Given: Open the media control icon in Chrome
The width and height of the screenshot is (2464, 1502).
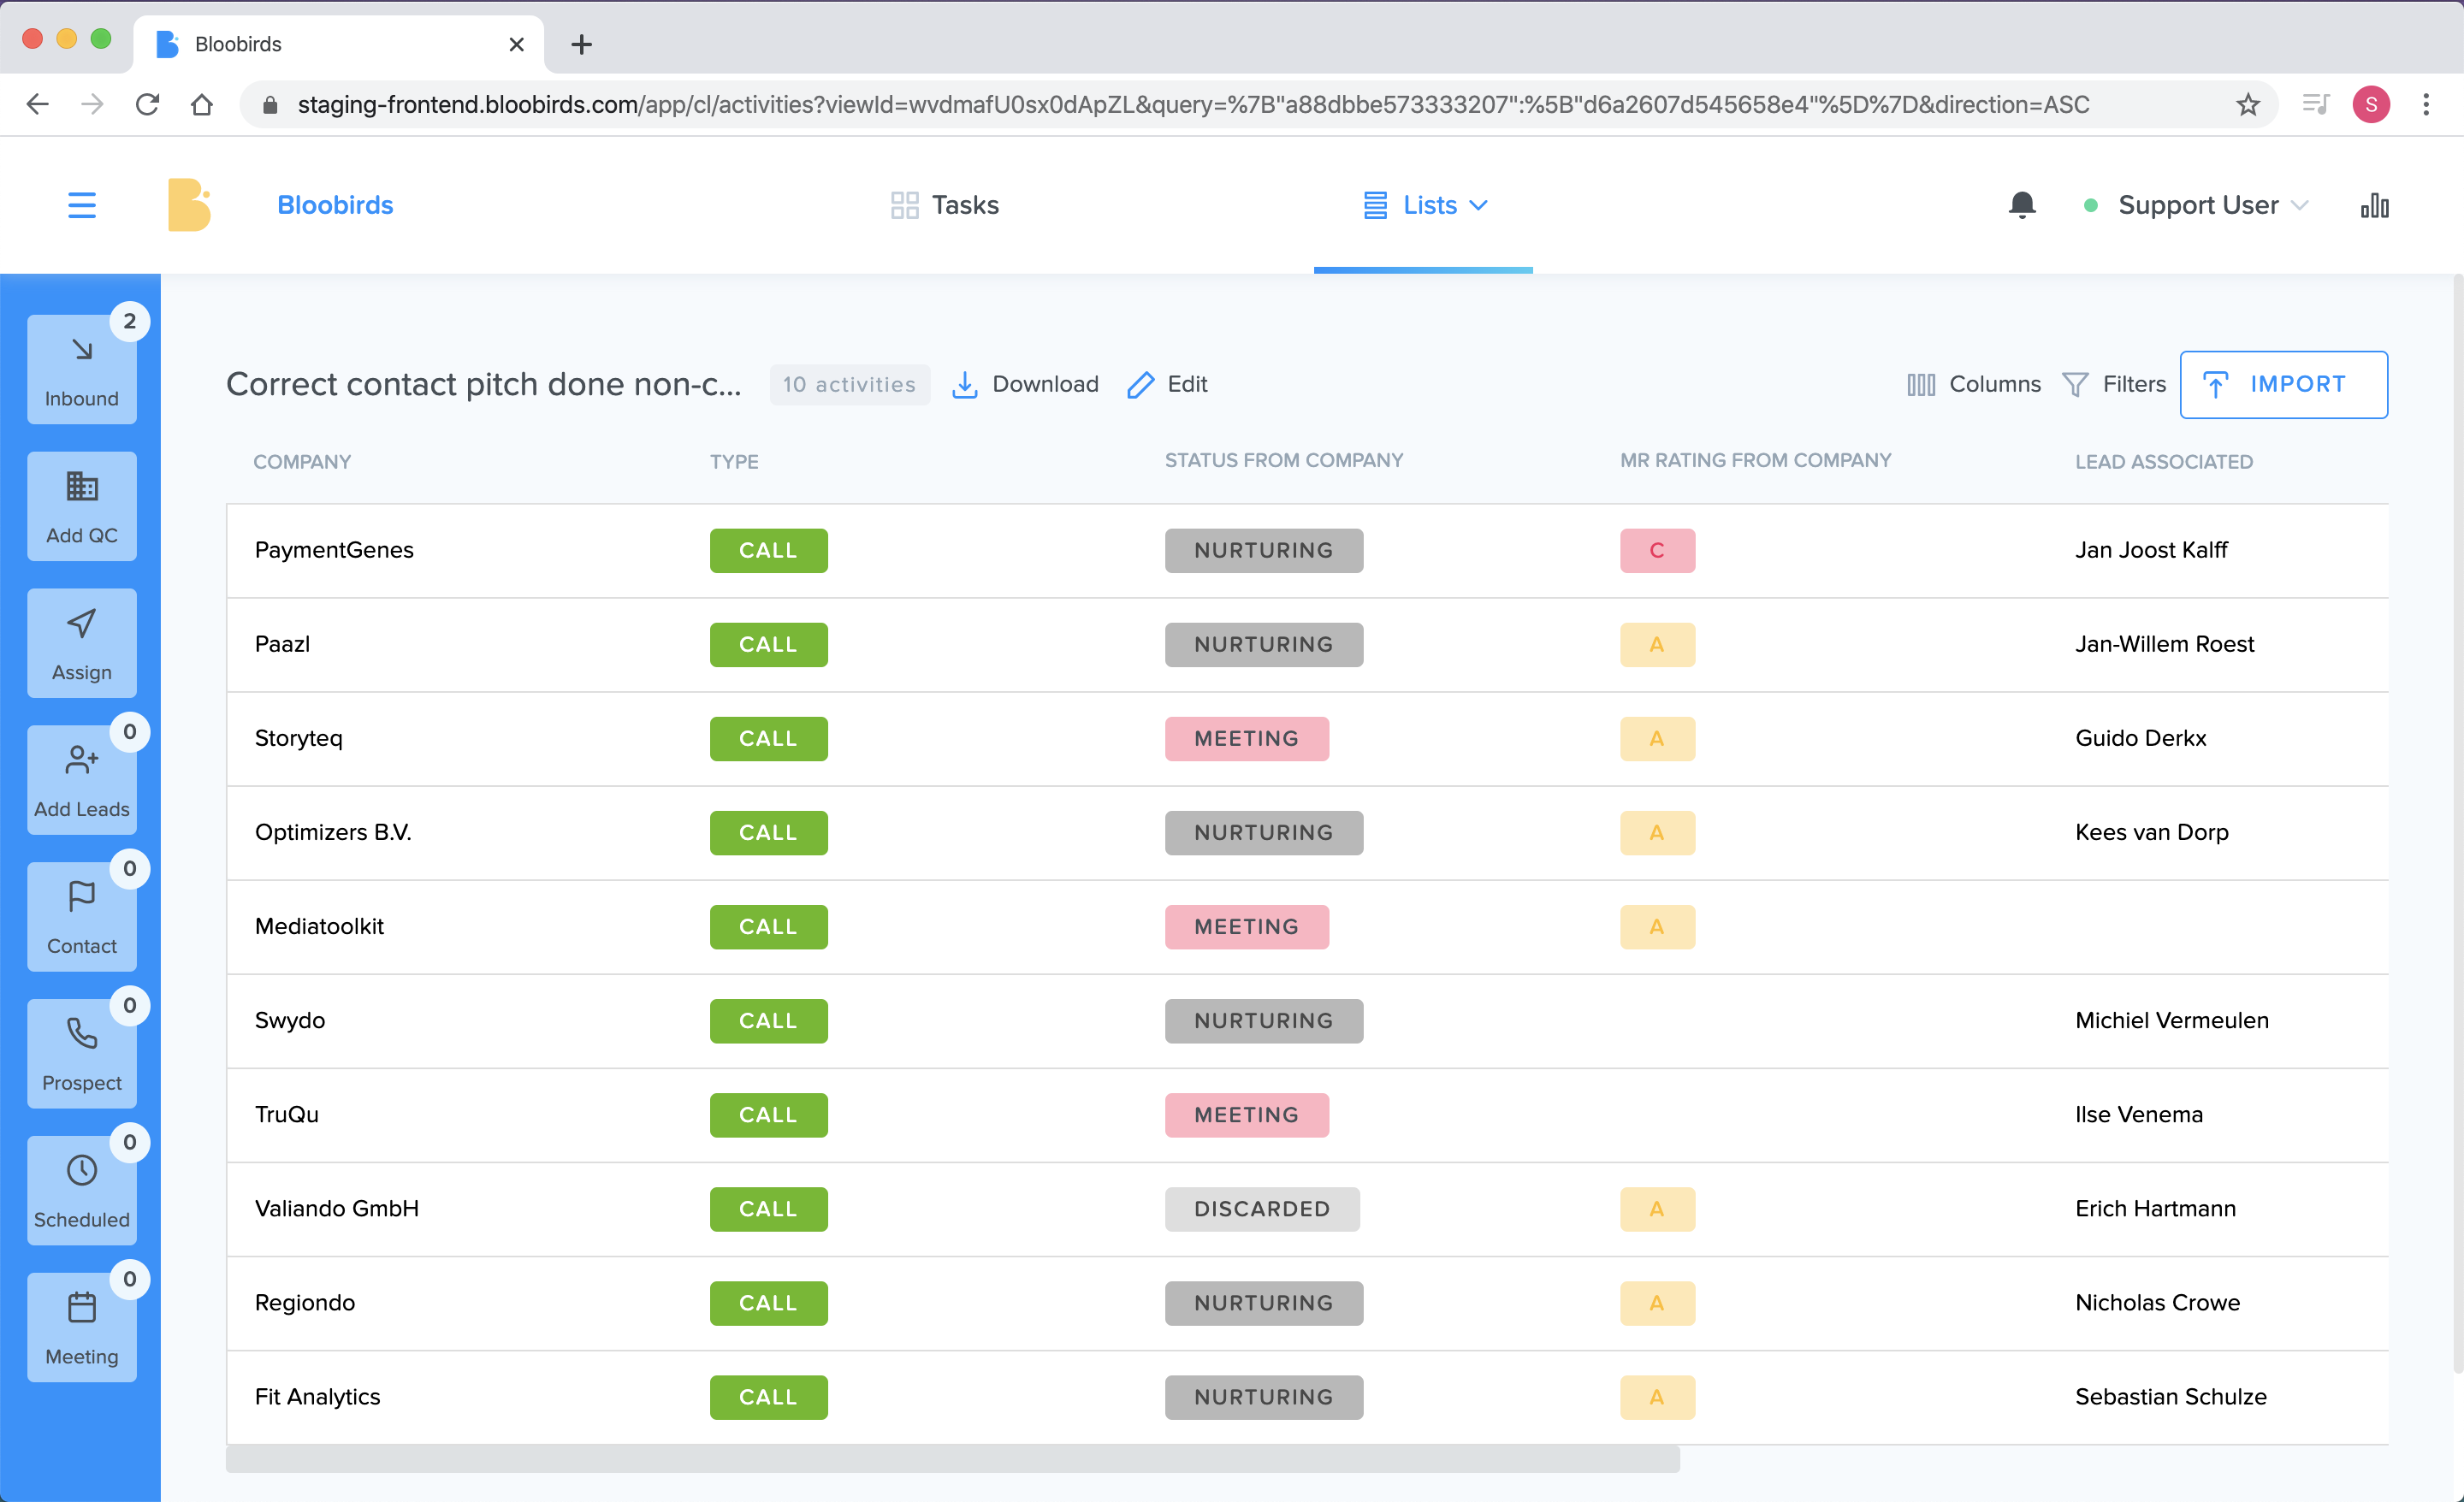Looking at the screenshot, I should (2315, 104).
